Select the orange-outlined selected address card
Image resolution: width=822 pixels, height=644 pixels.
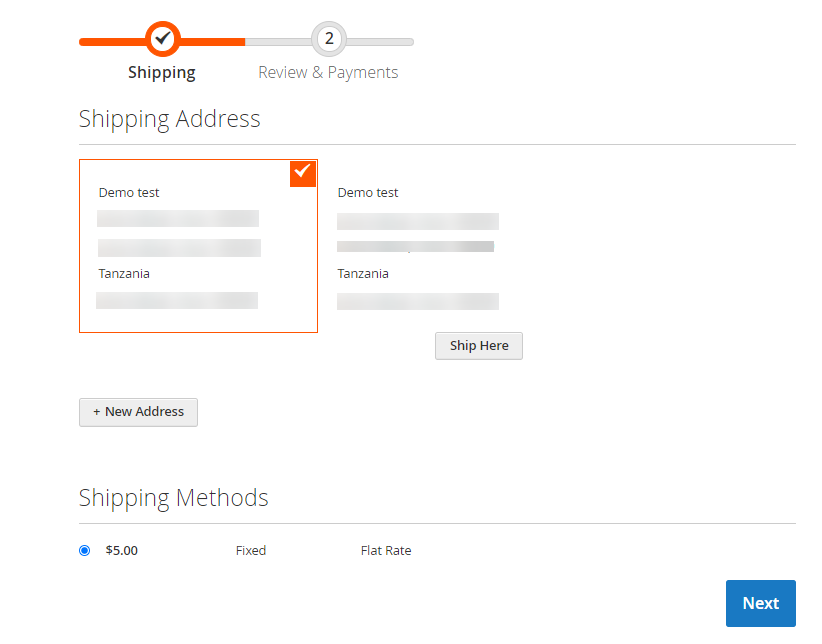point(198,245)
